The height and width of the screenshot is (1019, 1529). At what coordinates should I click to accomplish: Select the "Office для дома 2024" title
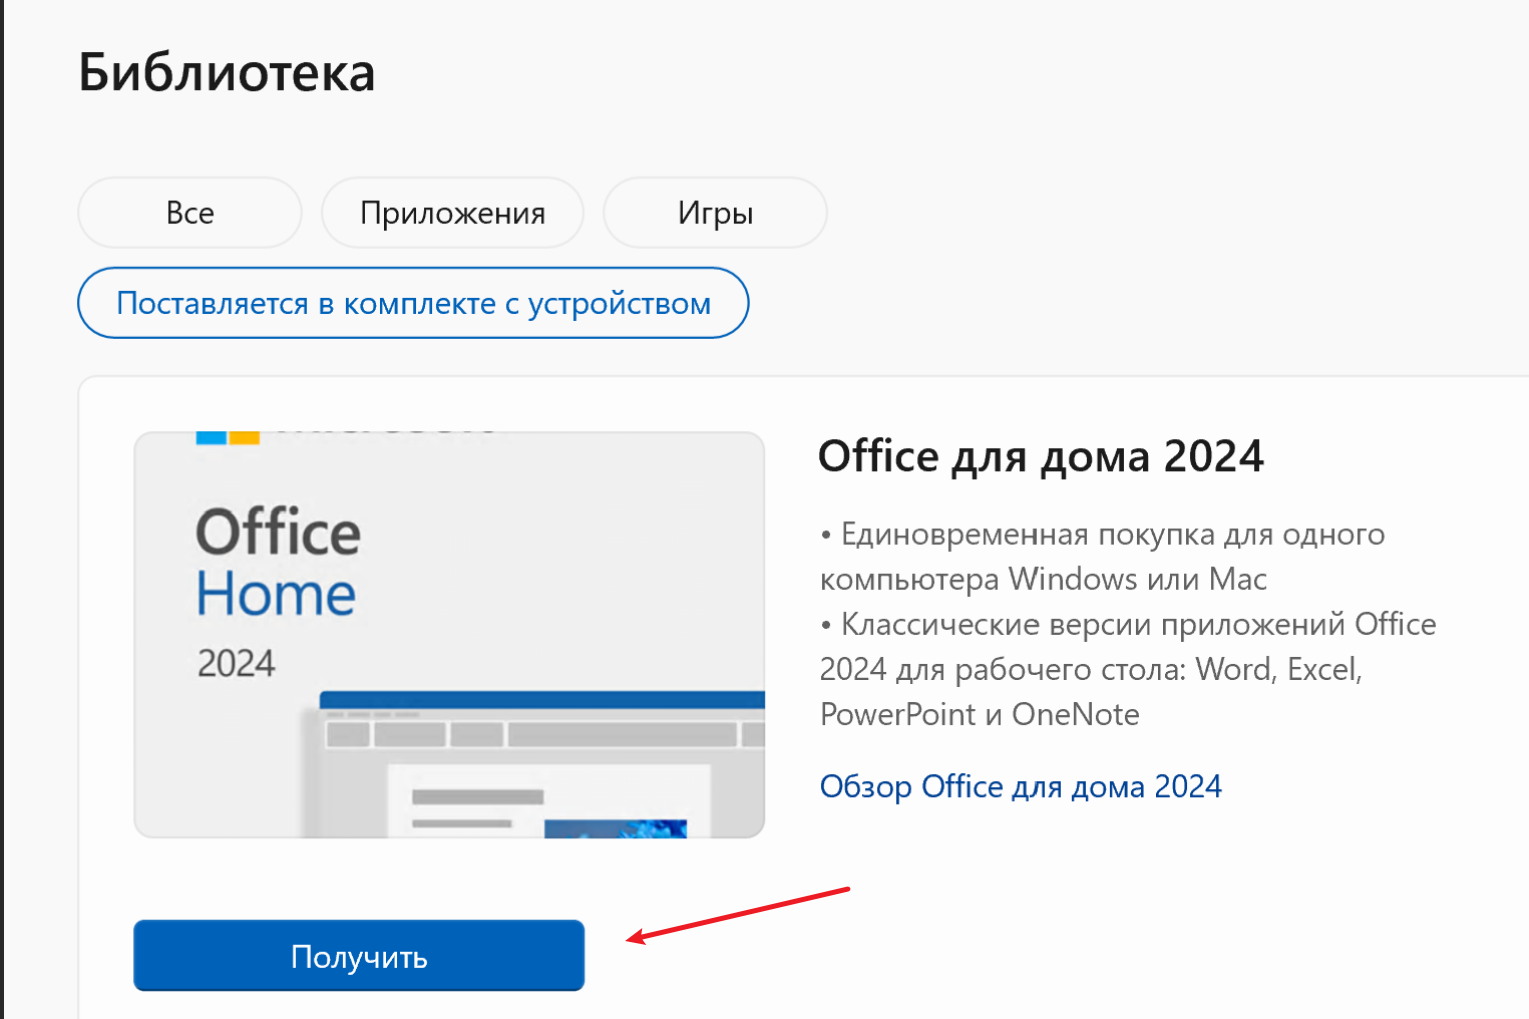pyautogui.click(x=1041, y=457)
